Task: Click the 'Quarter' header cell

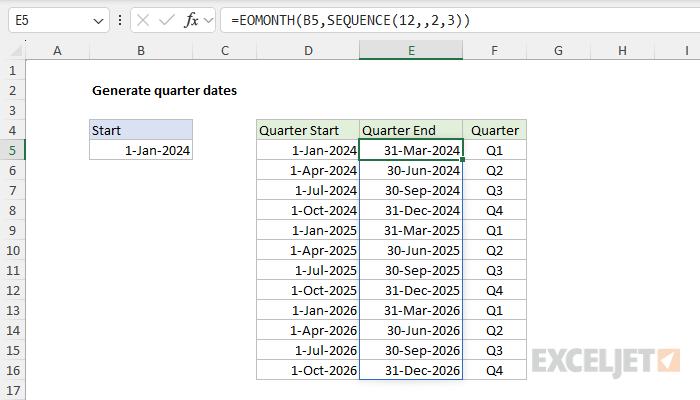Action: click(495, 130)
